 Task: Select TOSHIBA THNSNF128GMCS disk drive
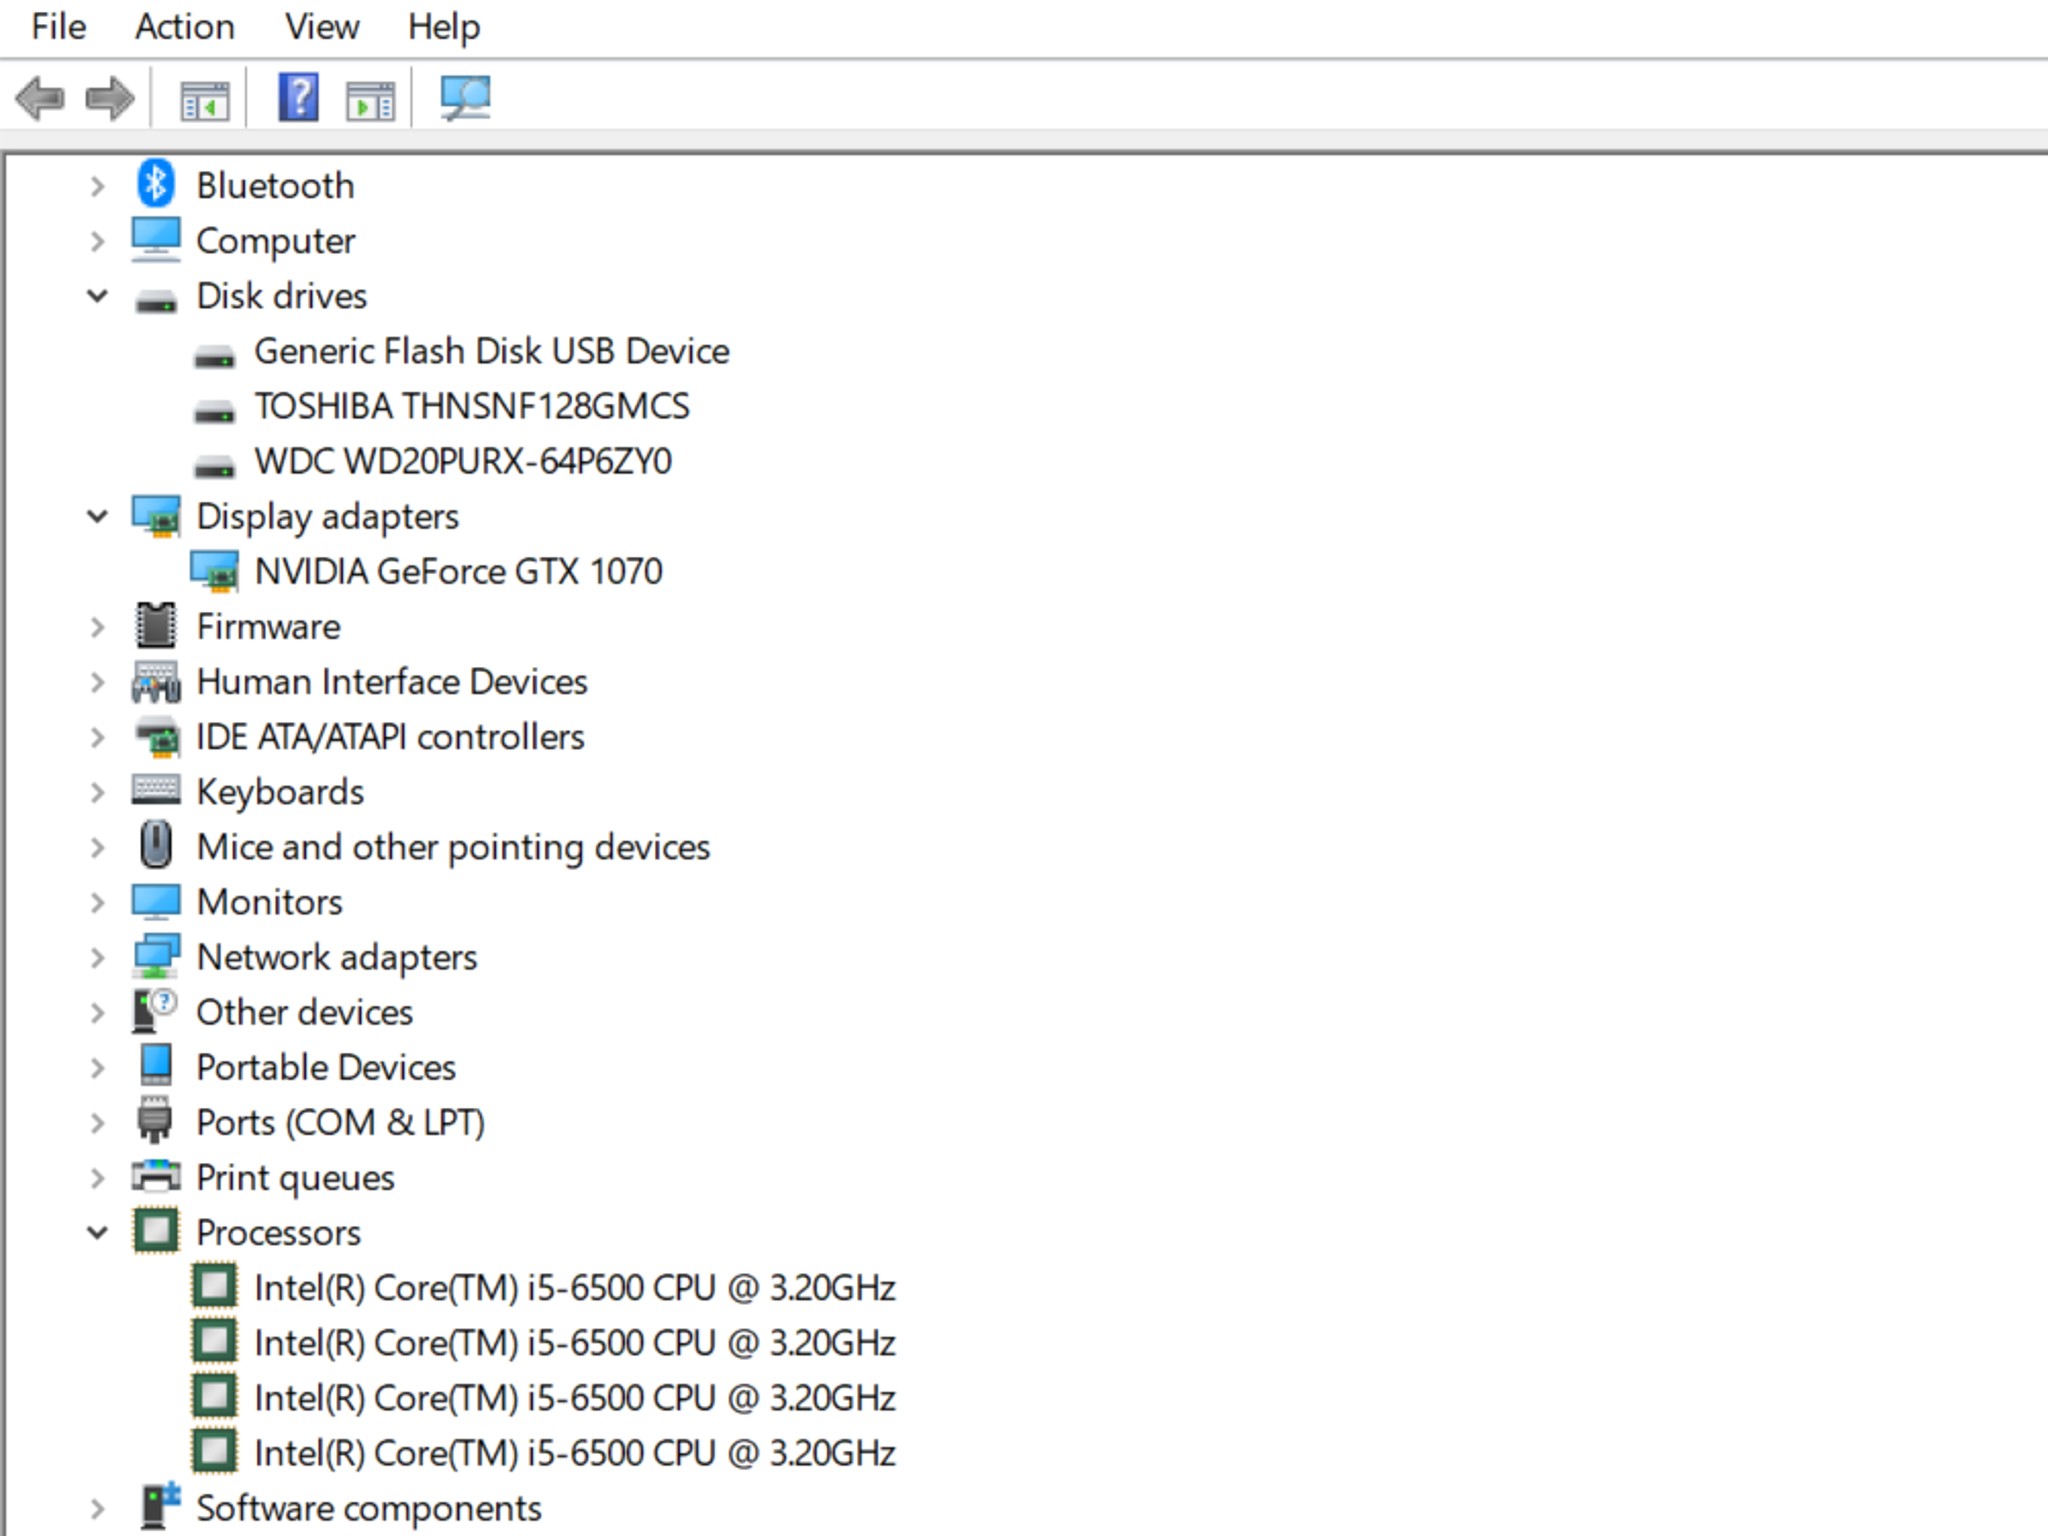[472, 406]
